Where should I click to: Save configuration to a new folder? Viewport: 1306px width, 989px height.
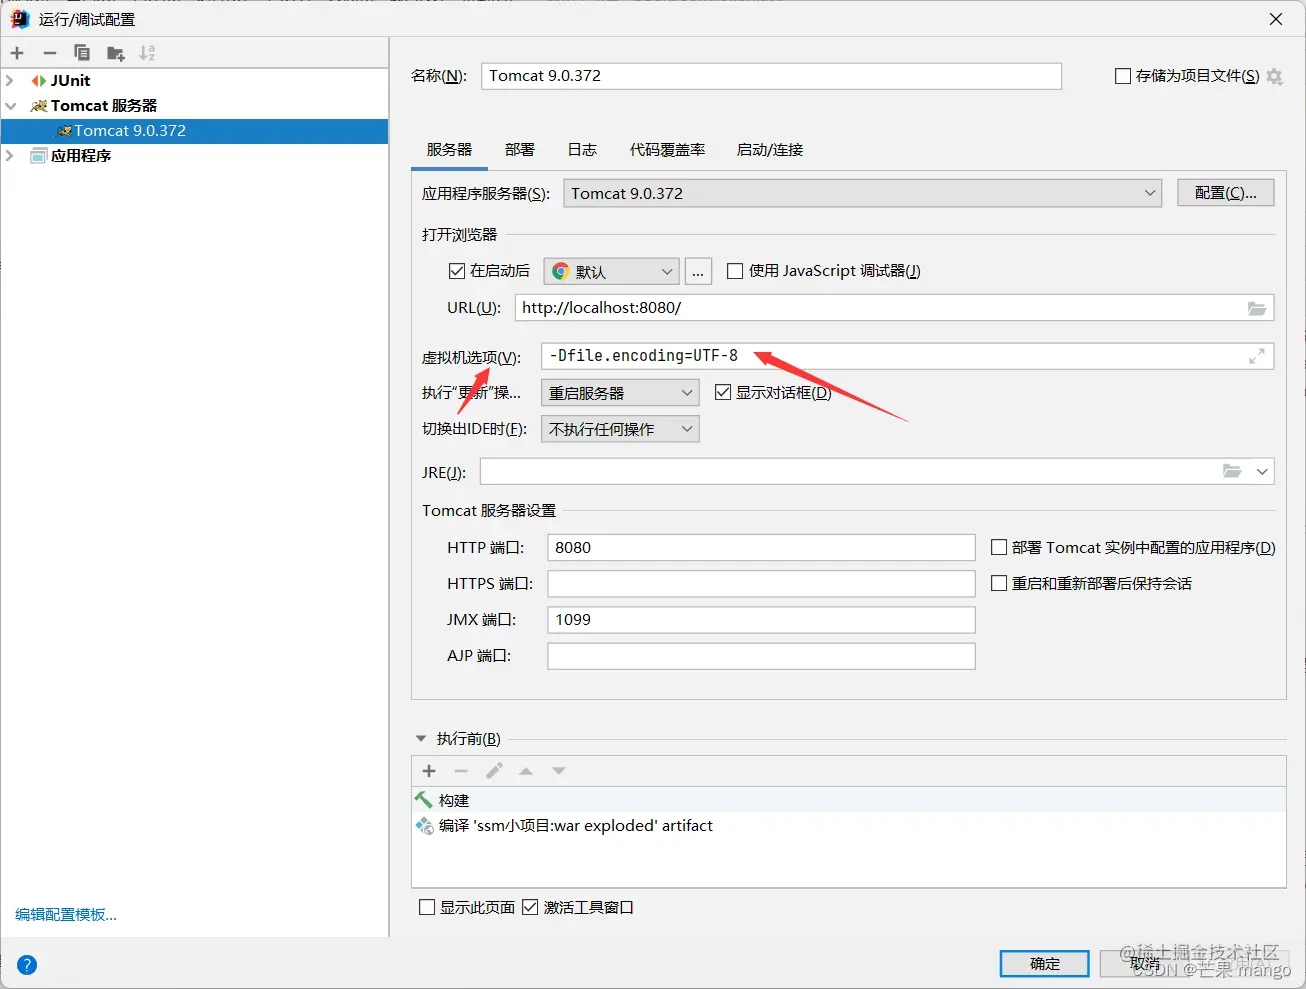[x=116, y=53]
